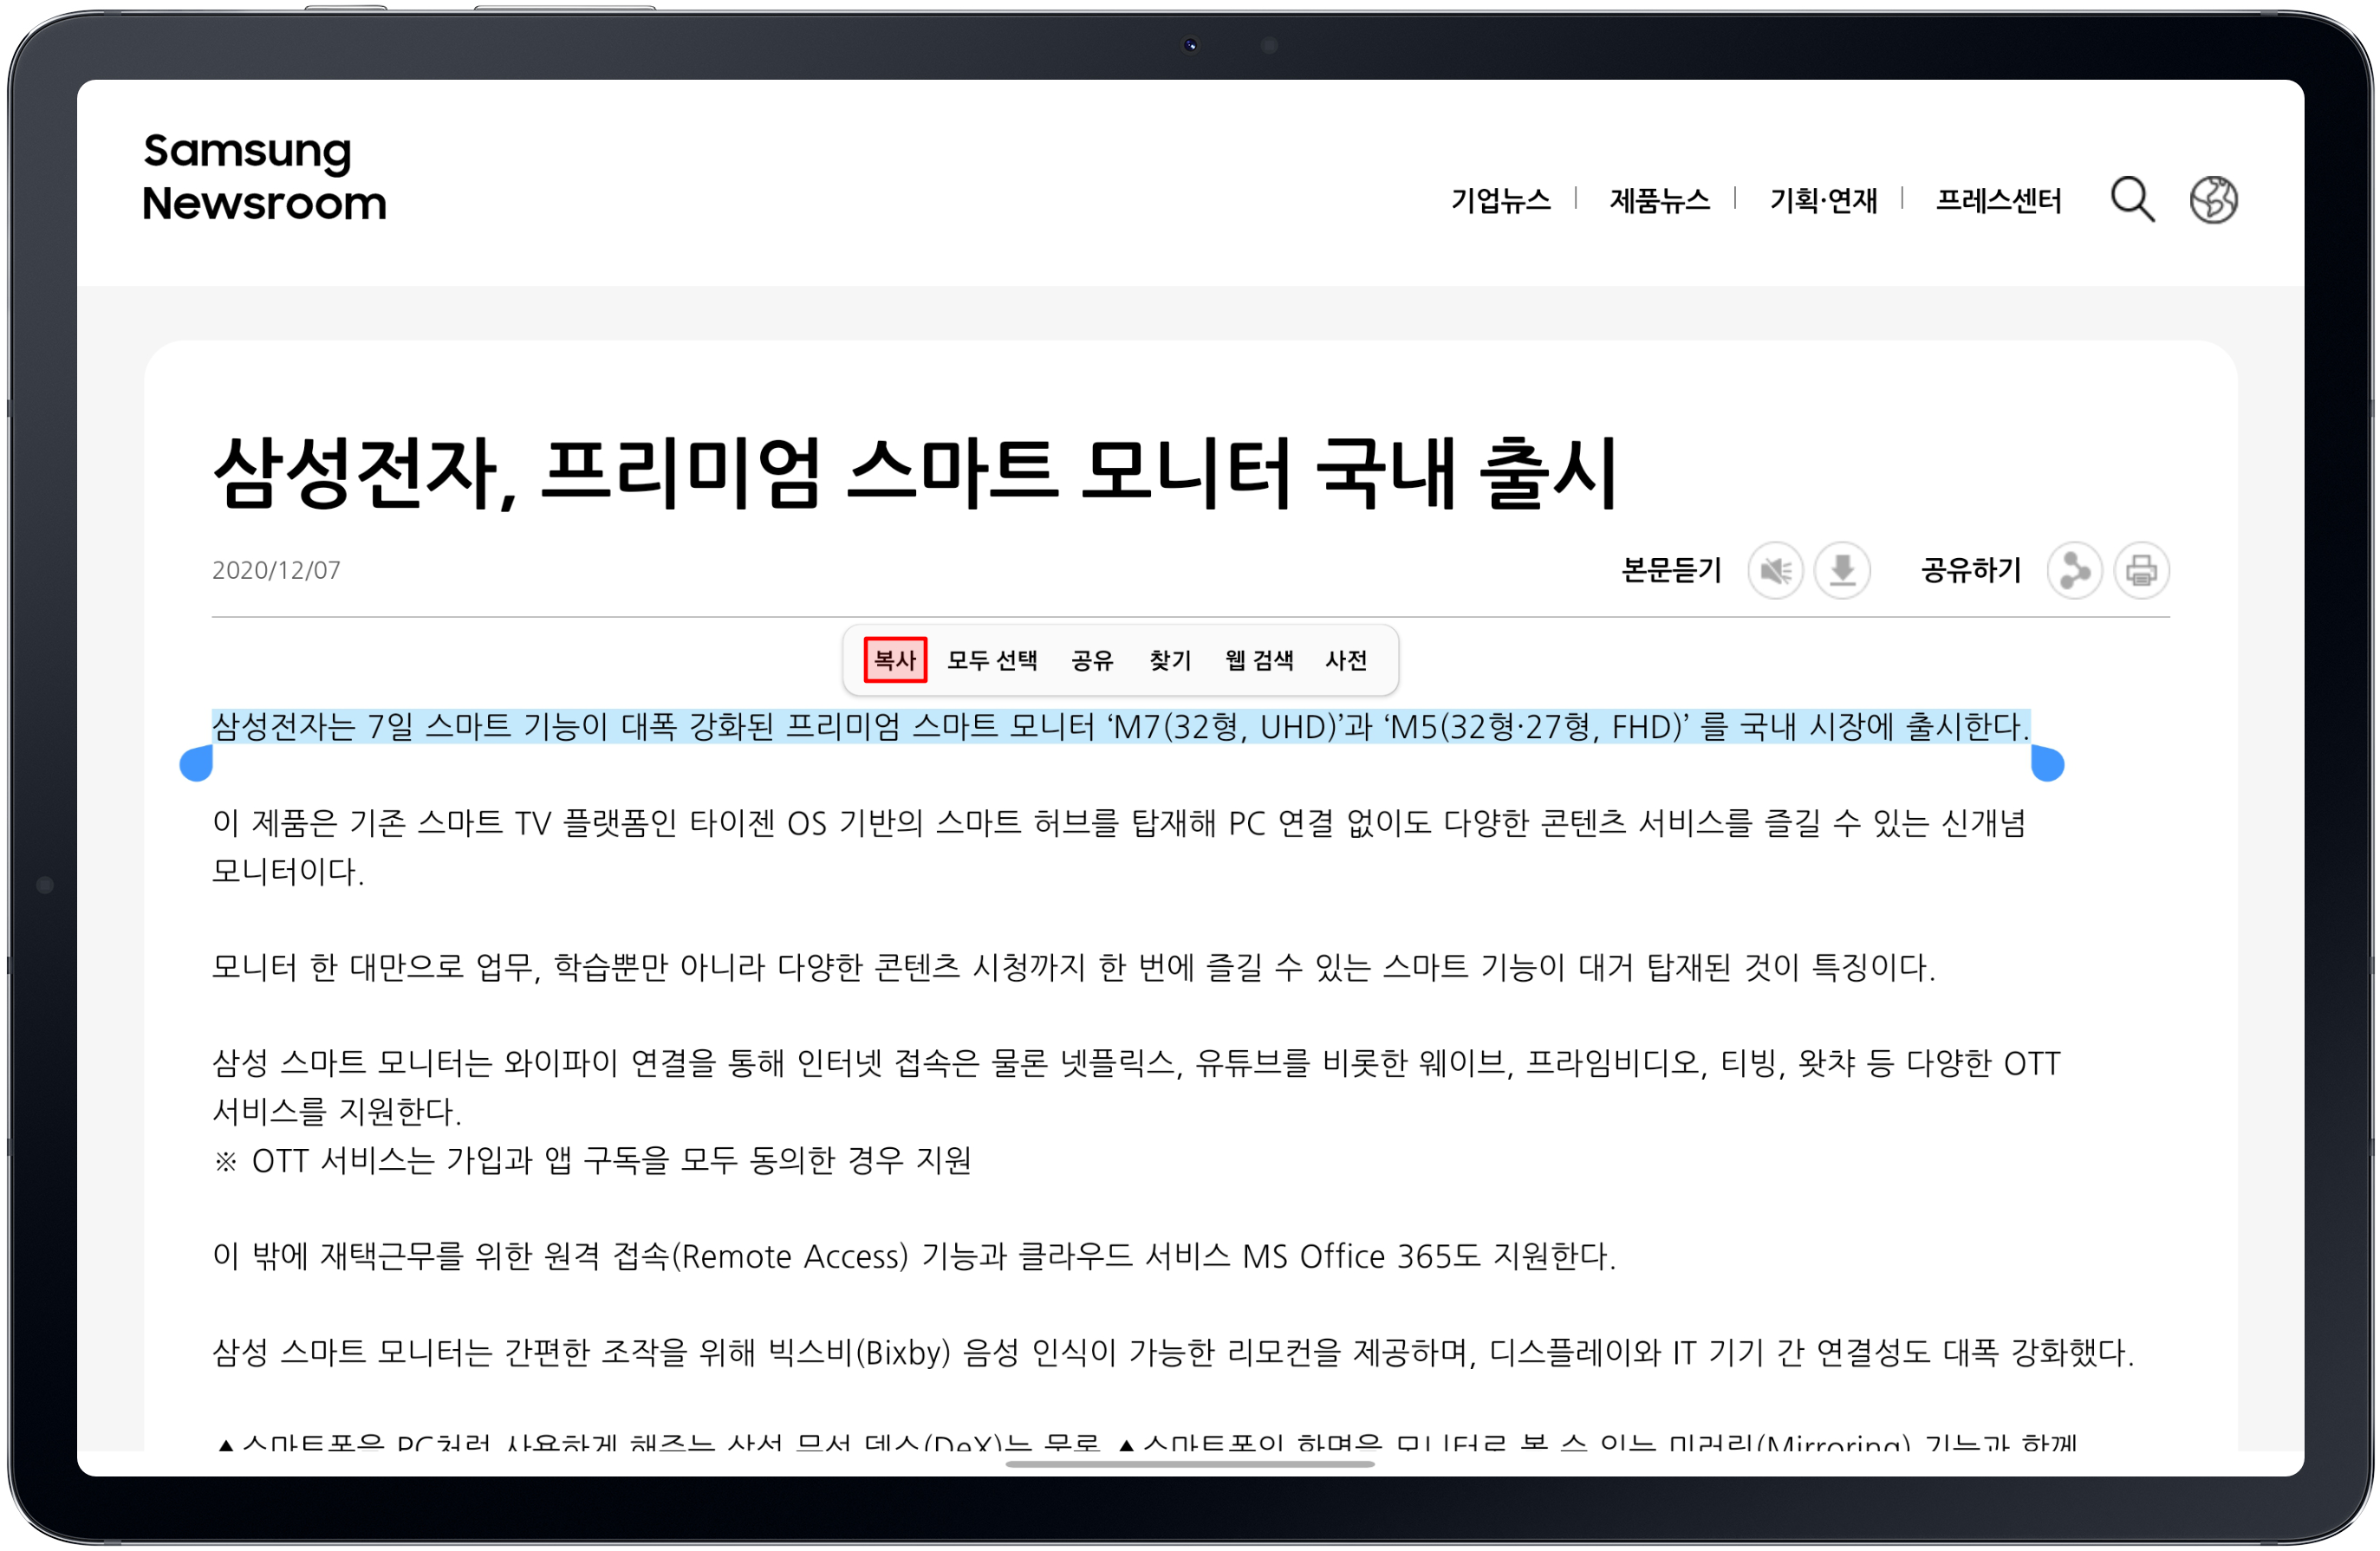Tap the right text selection handle

click(x=2047, y=764)
